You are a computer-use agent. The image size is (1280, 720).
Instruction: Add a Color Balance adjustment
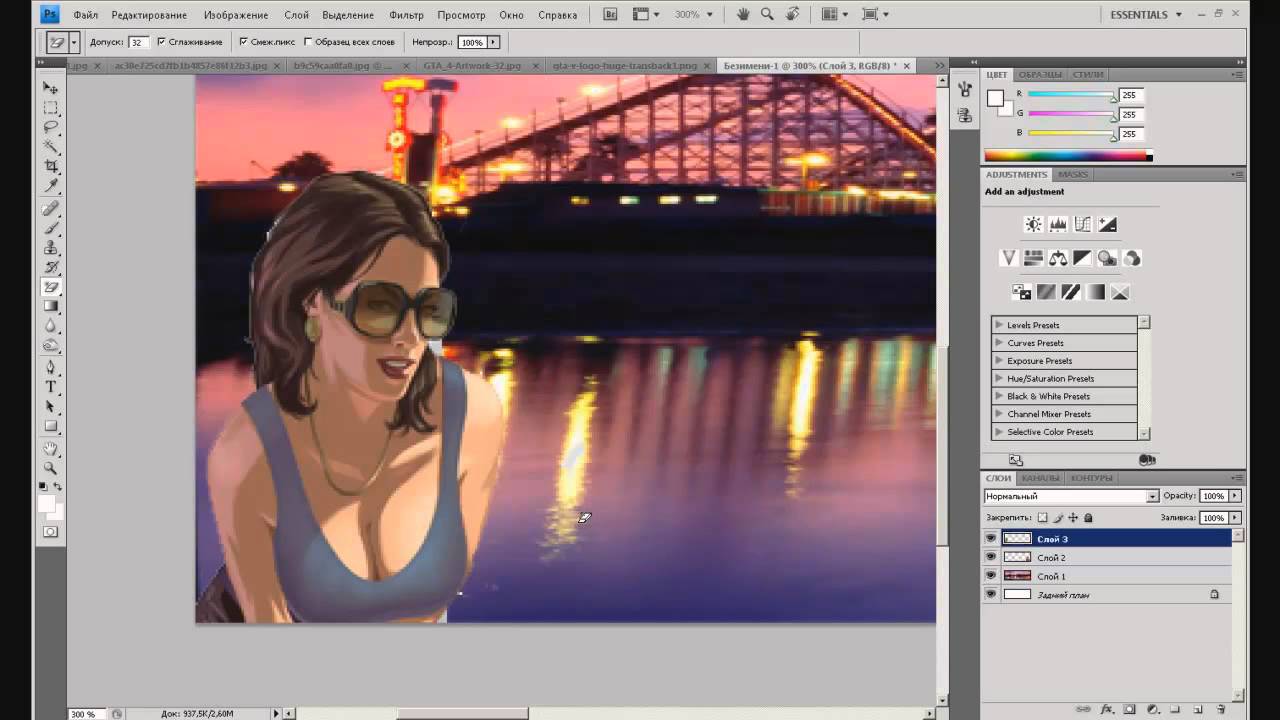tap(1058, 258)
